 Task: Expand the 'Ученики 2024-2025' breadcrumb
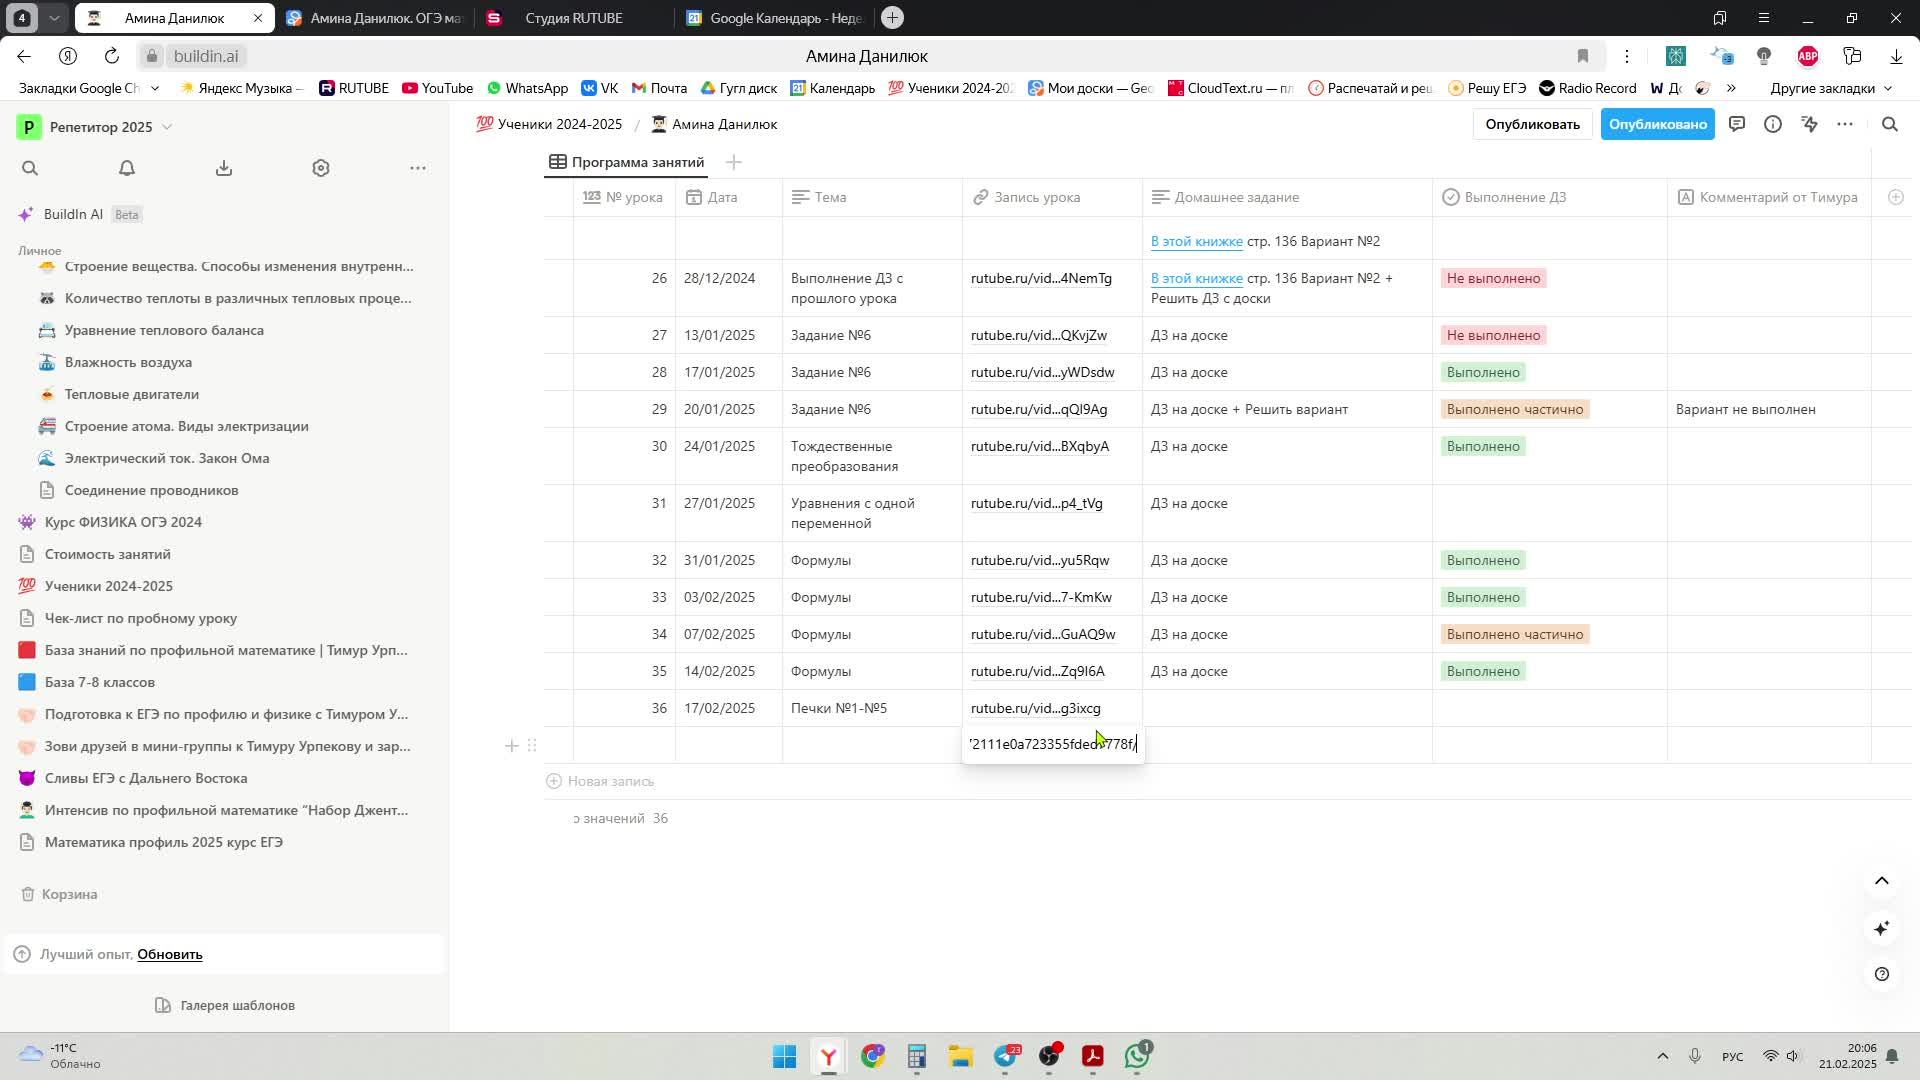549,124
